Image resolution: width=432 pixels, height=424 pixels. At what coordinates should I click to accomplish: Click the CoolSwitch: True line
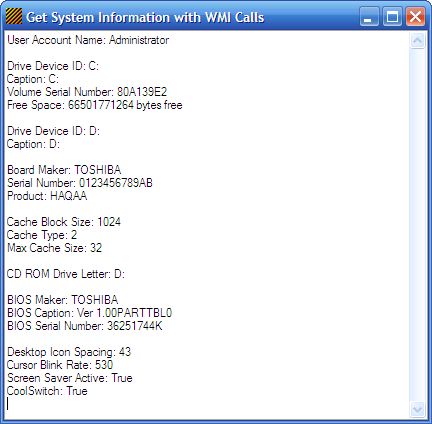pos(47,391)
